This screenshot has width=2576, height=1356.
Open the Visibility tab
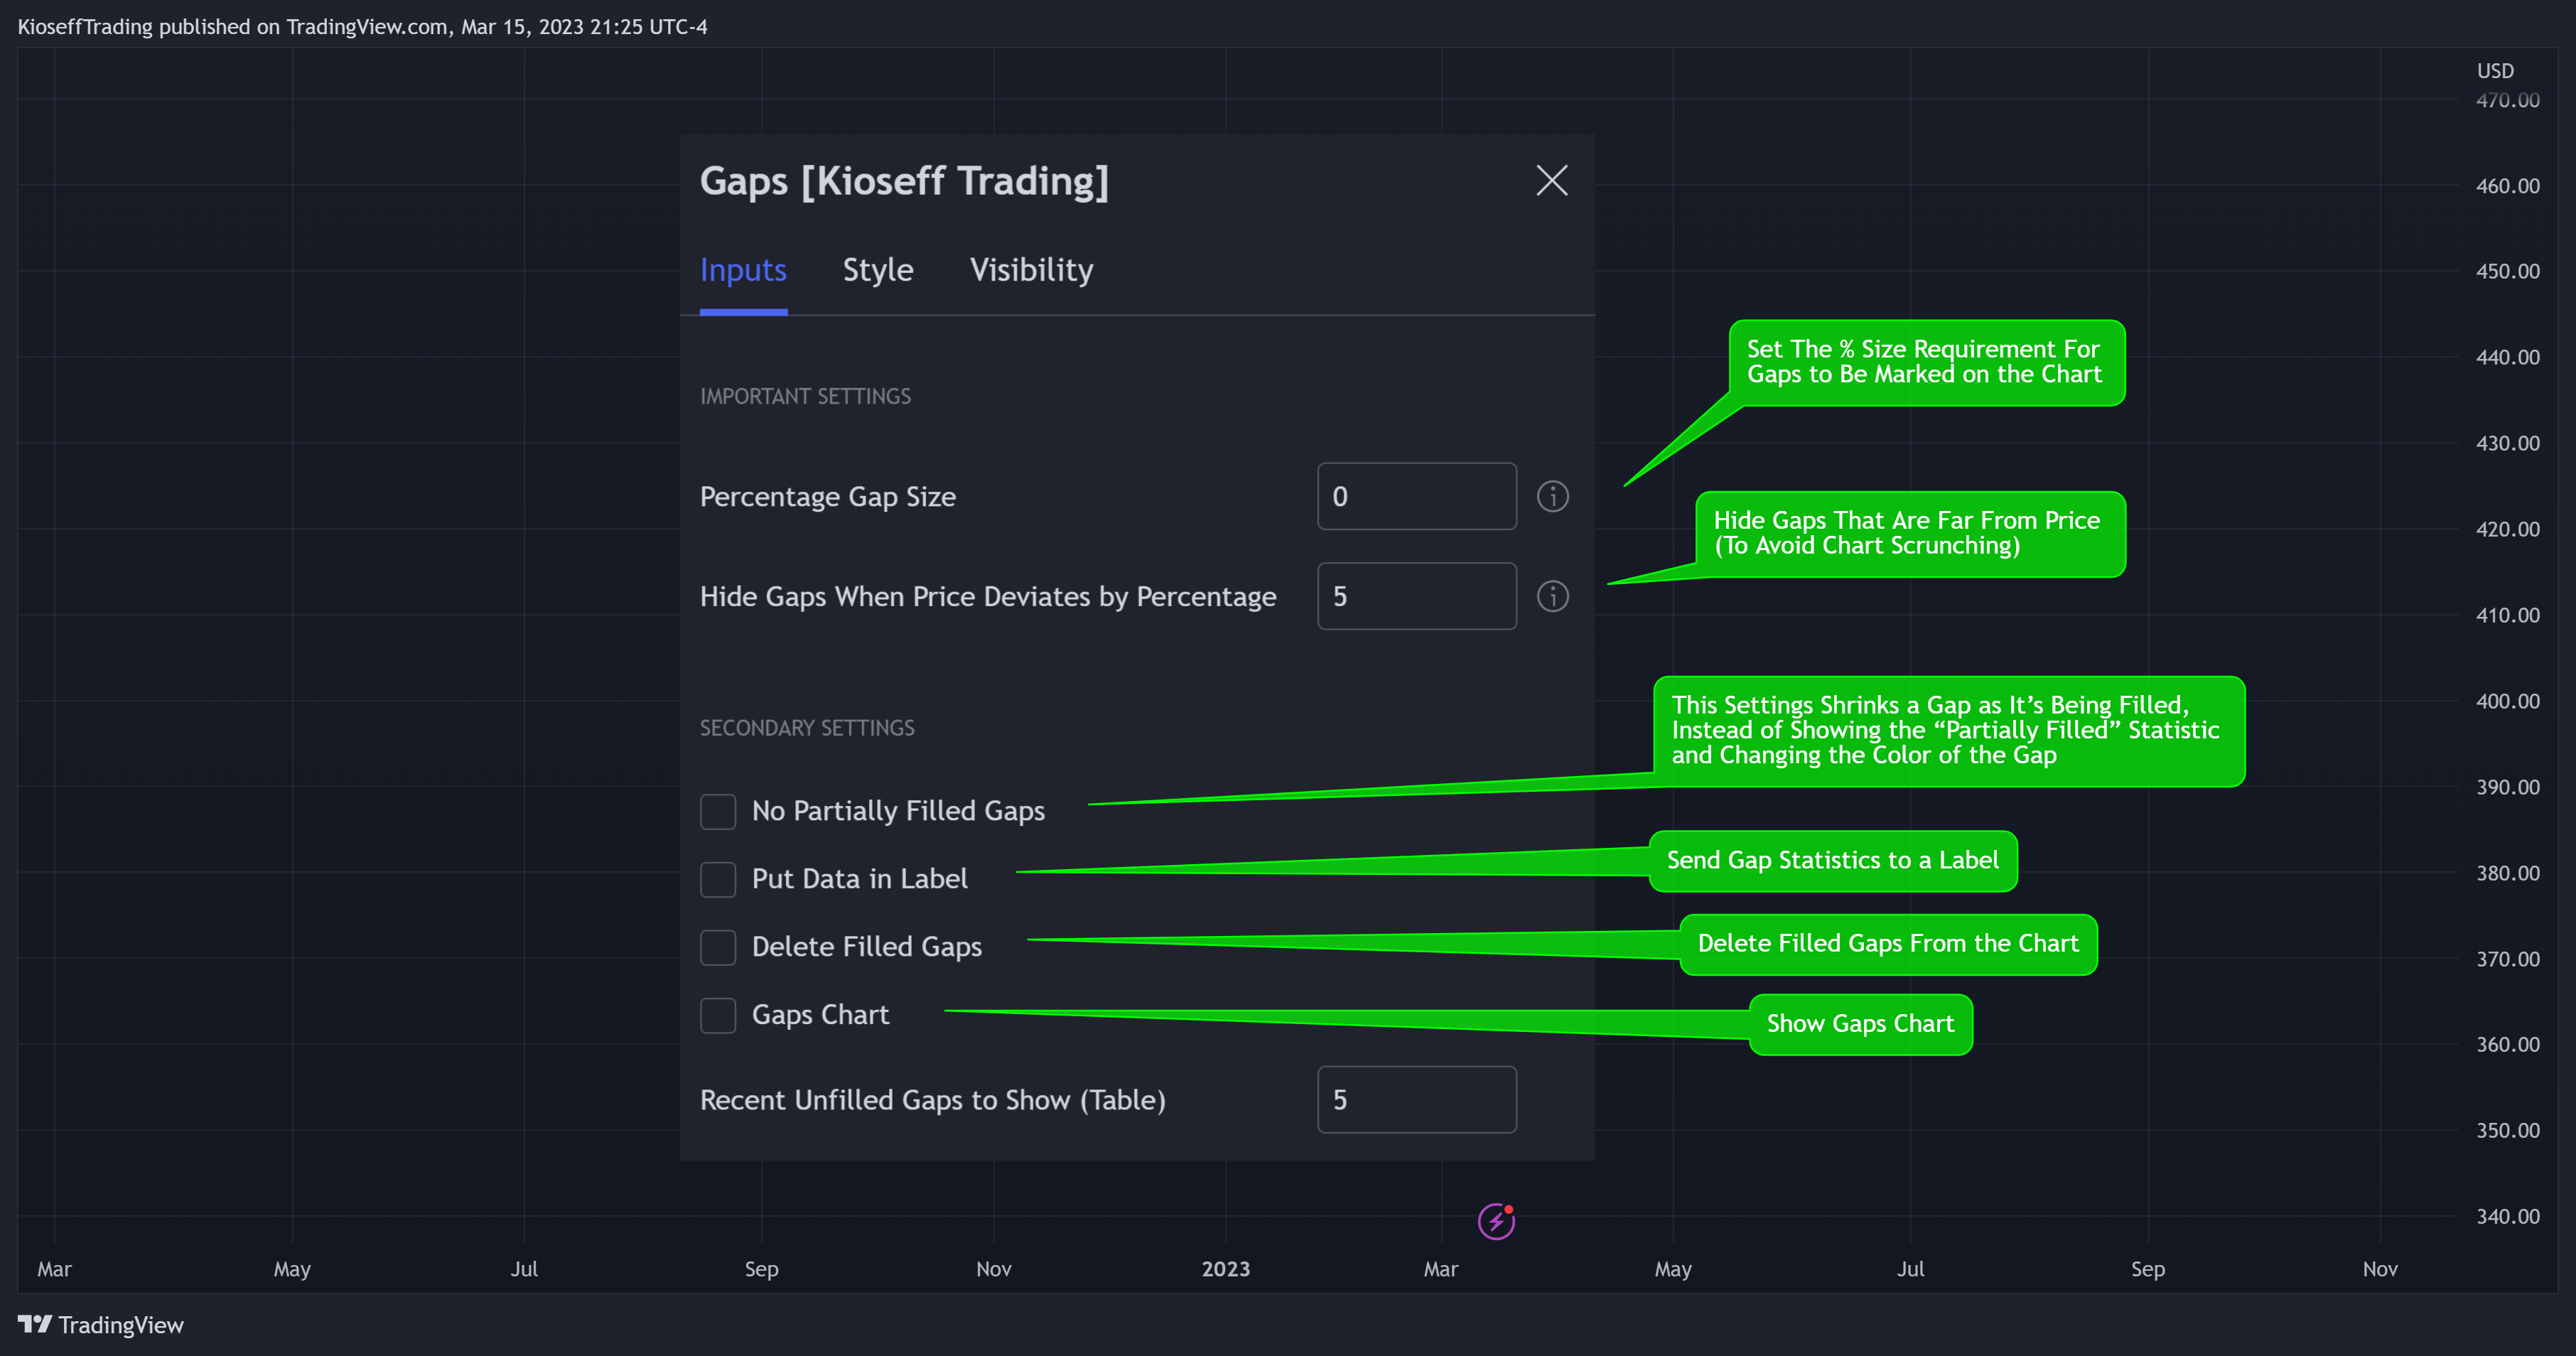coord(1031,270)
